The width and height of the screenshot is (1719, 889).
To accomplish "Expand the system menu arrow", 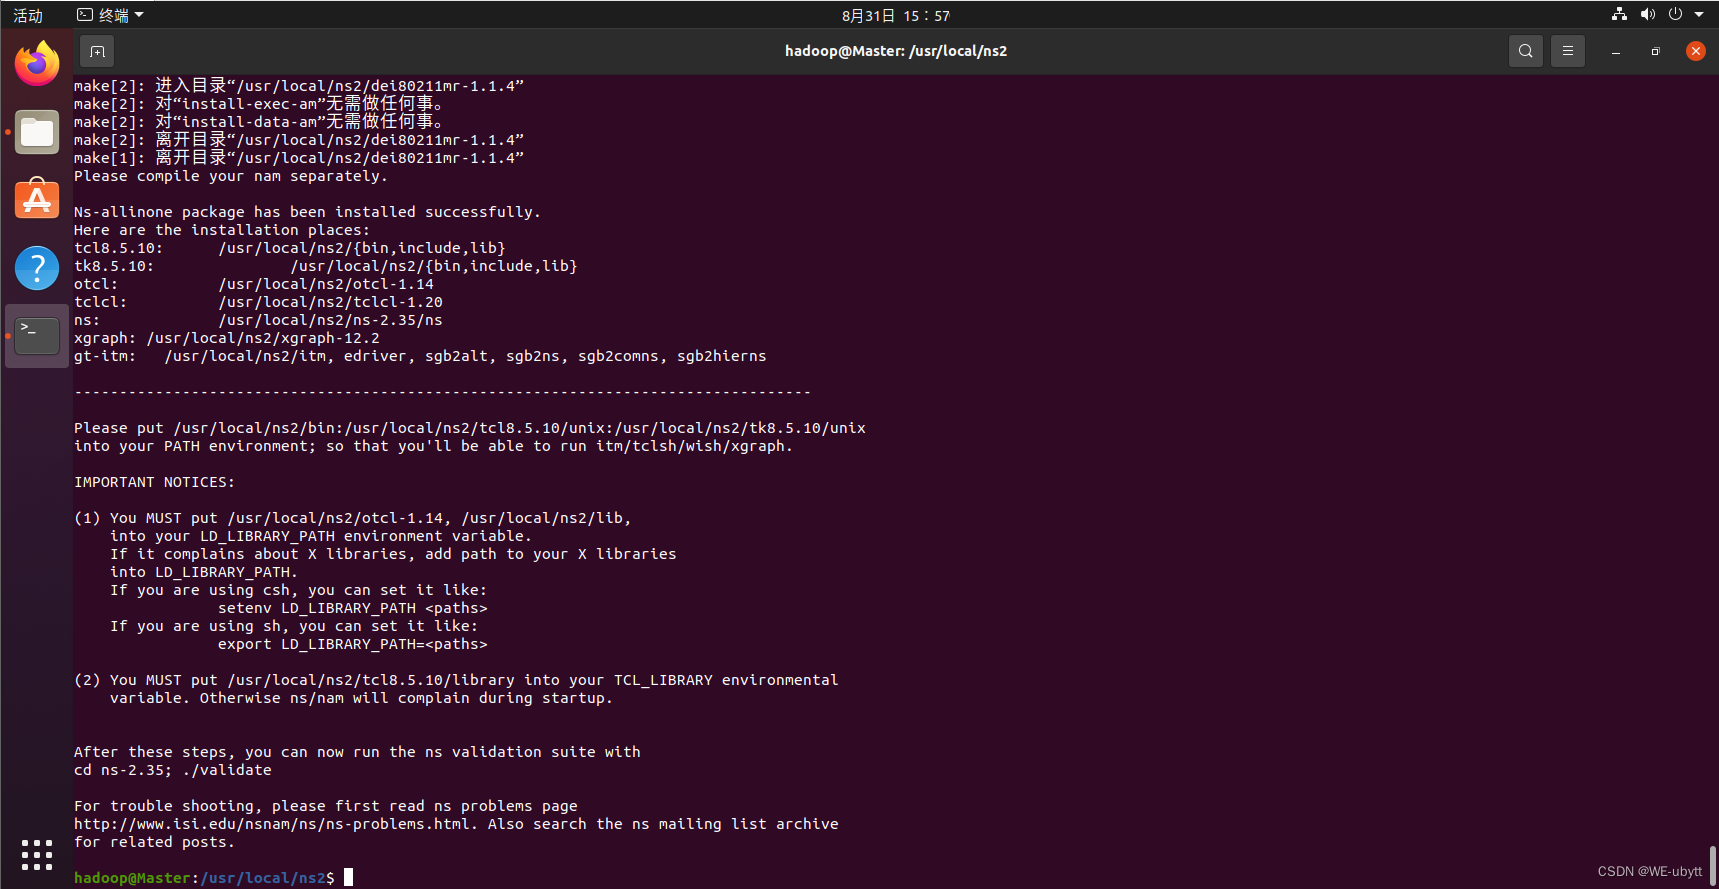I will tap(1699, 15).
